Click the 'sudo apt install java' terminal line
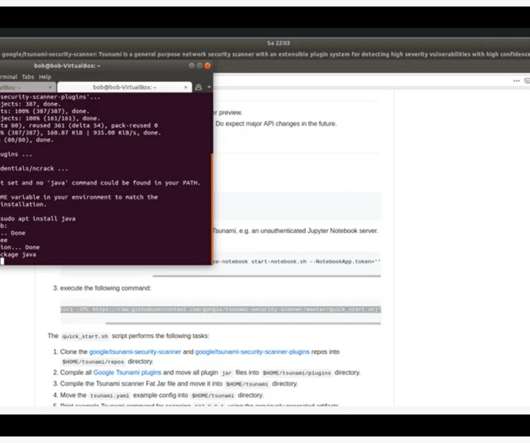The height and width of the screenshot is (443, 530). pyautogui.click(x=38, y=219)
